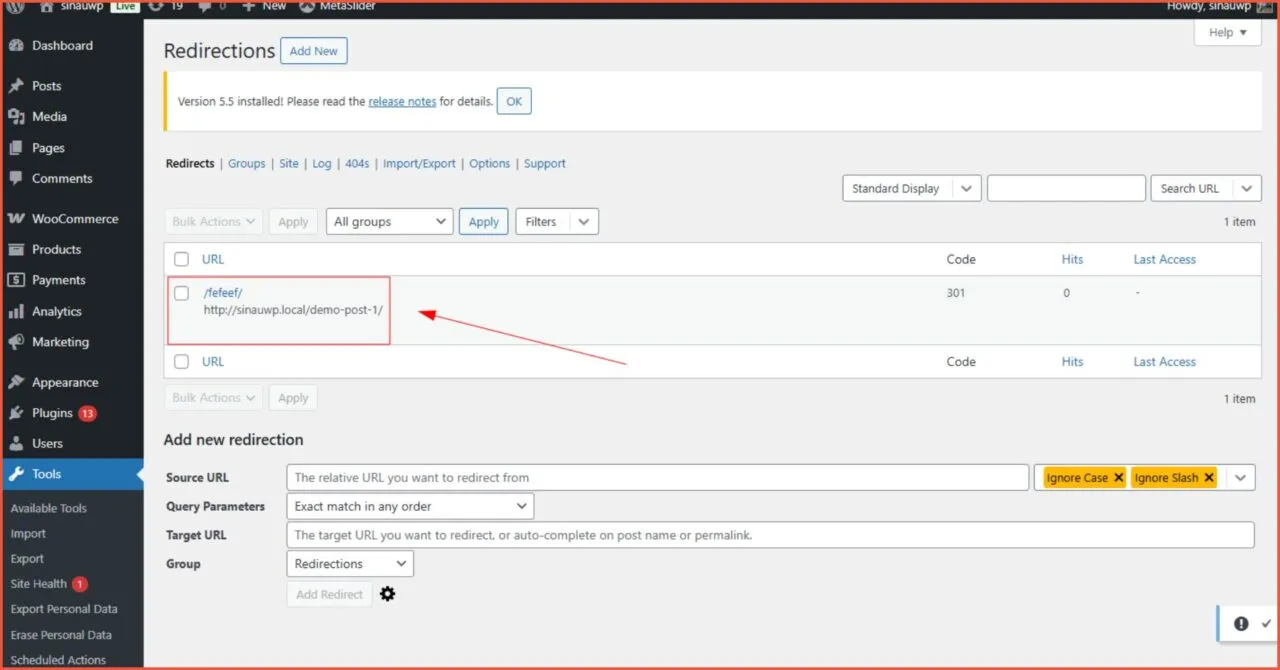This screenshot has width=1280, height=670.
Task: Open the Query Parameters match dropdown
Action: pyautogui.click(x=410, y=507)
